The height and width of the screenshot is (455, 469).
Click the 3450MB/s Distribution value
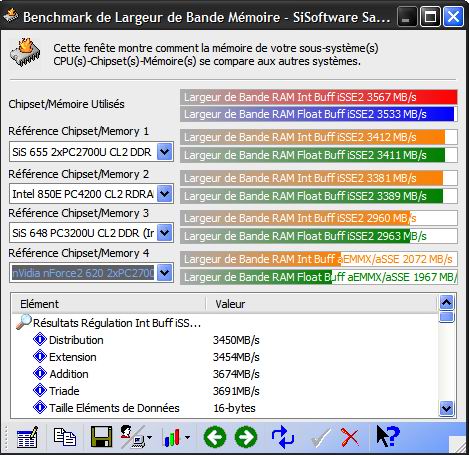pos(236,340)
